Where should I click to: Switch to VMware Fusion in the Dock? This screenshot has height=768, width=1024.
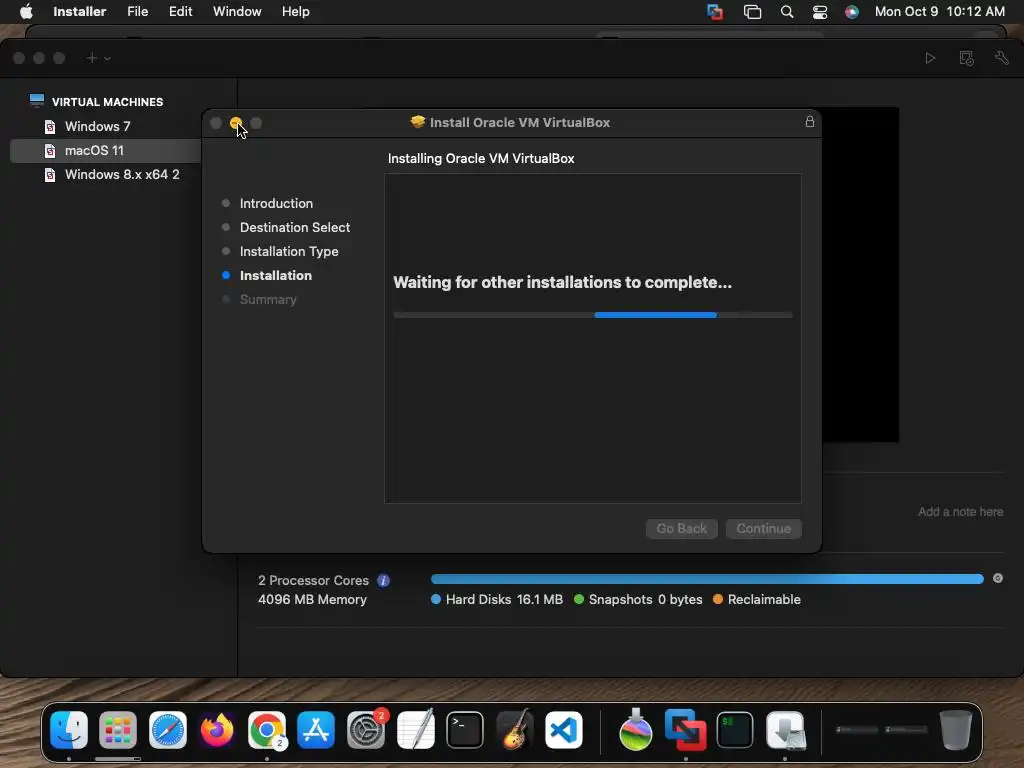685,730
